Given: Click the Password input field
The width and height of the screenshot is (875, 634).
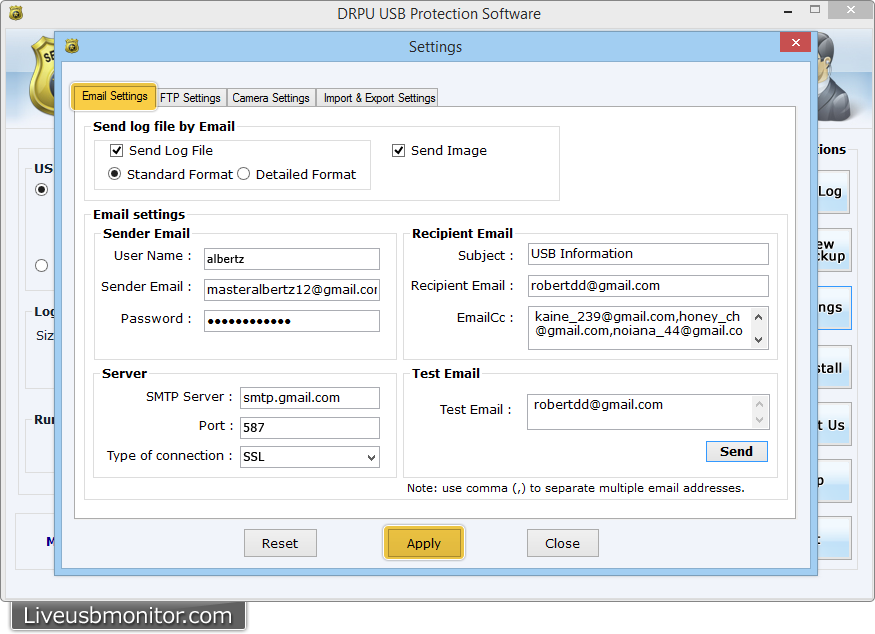Looking at the screenshot, I should [x=292, y=321].
